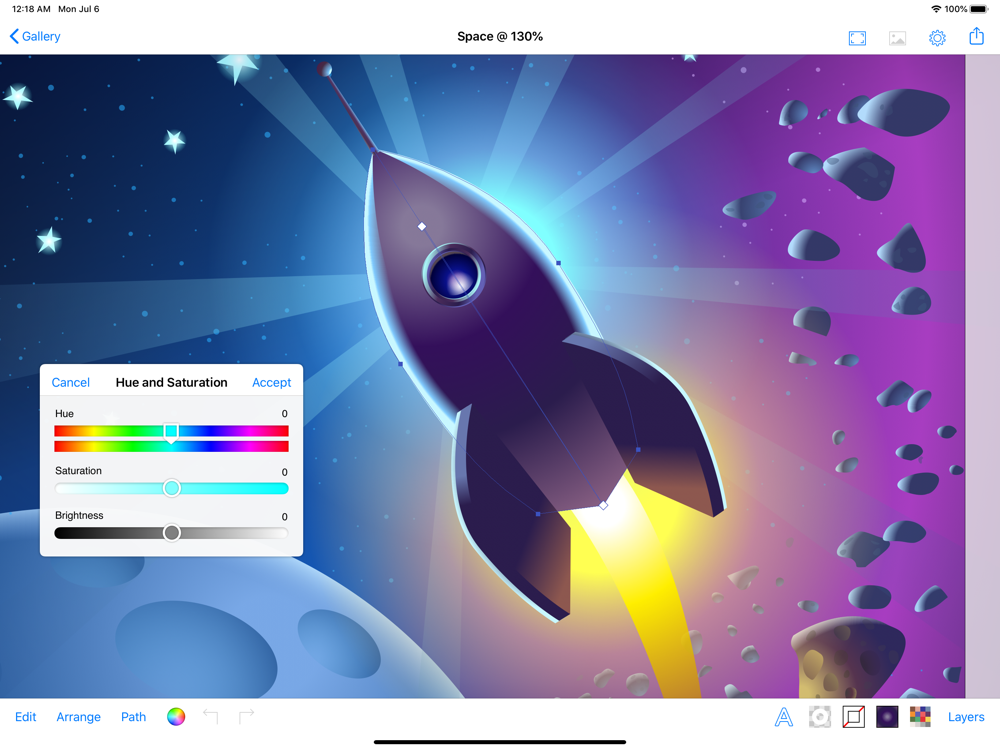Click the undo arrow

(210, 717)
